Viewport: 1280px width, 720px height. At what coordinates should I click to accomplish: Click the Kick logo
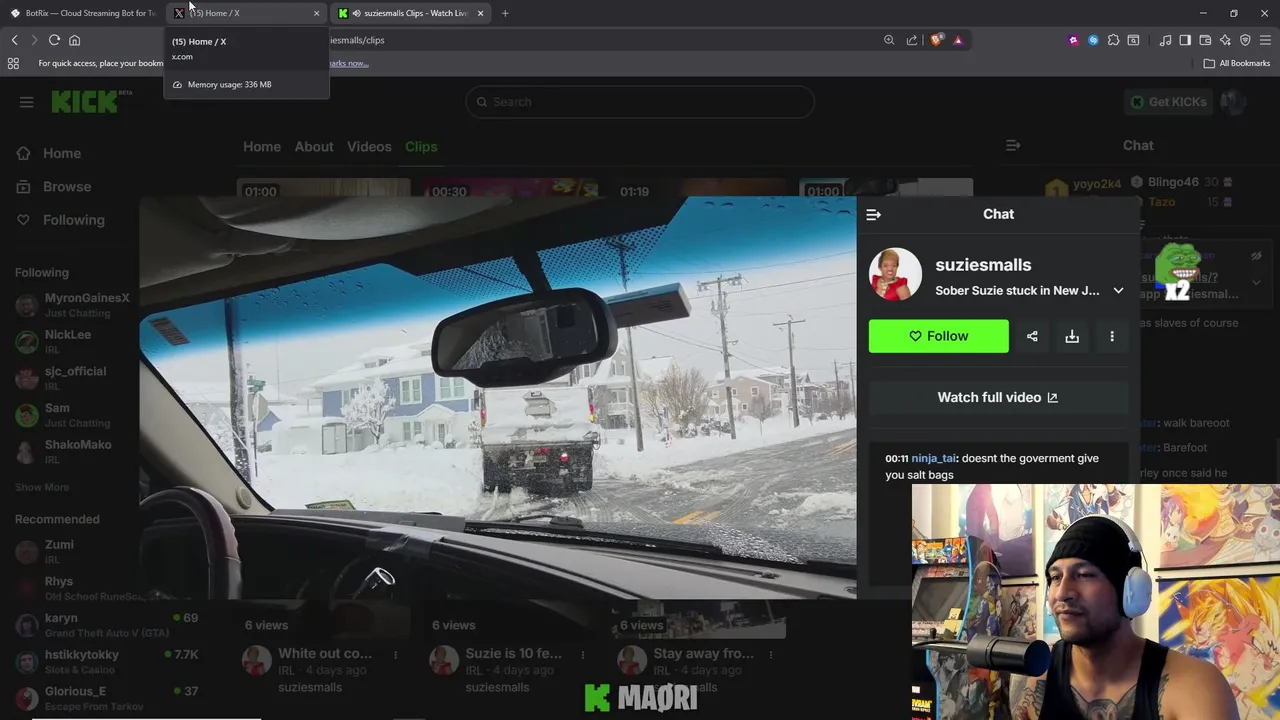(x=91, y=101)
